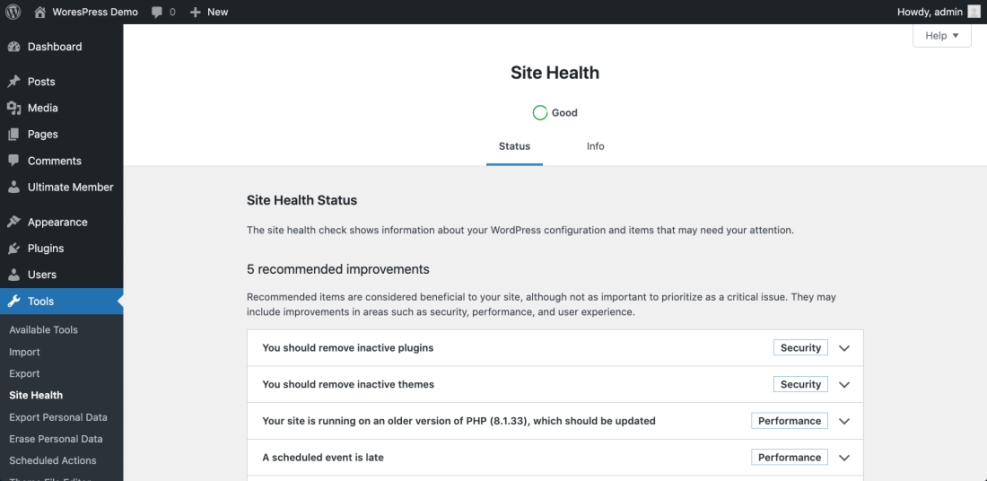Open the Export submenu link
987x481 pixels.
coord(25,374)
